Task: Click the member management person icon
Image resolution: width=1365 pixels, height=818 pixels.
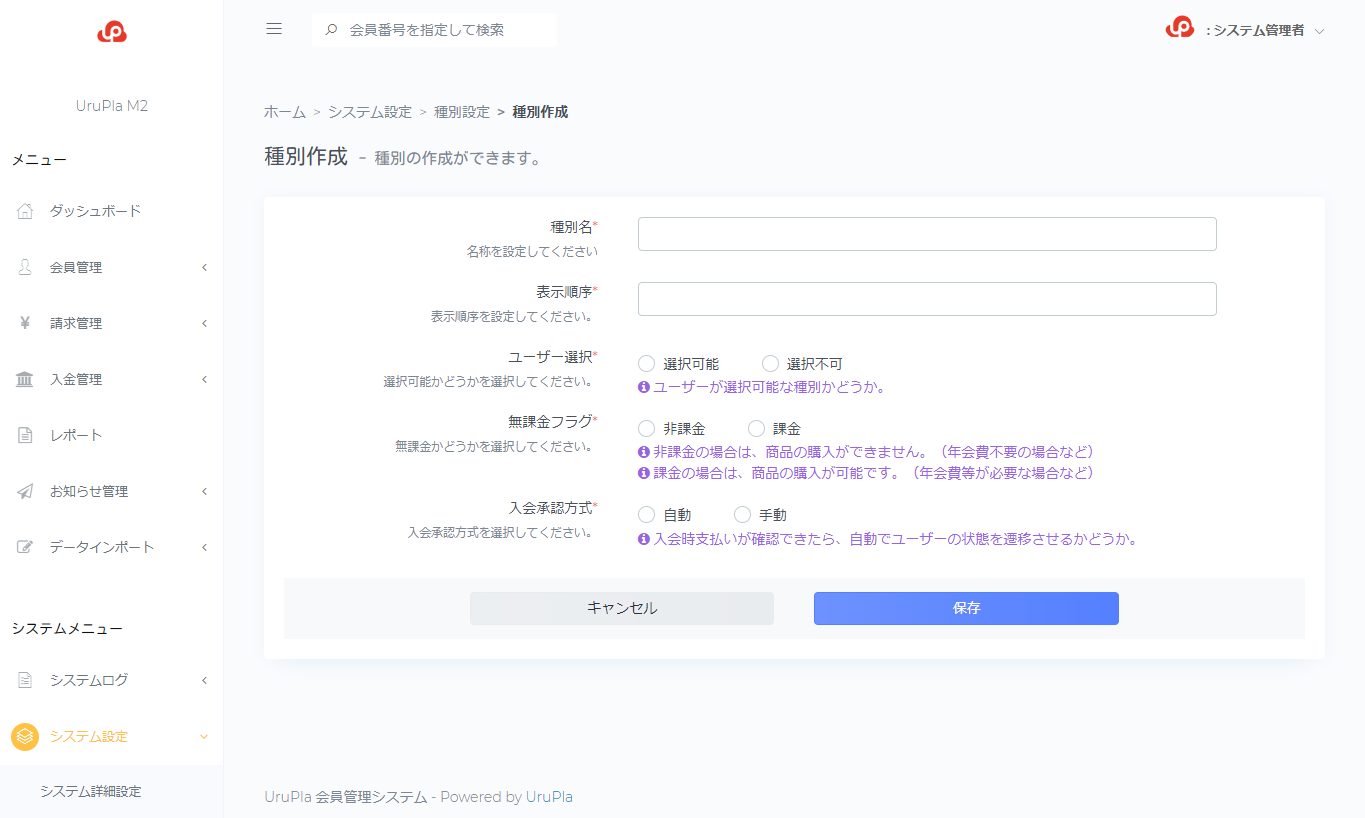Action: click(x=26, y=267)
